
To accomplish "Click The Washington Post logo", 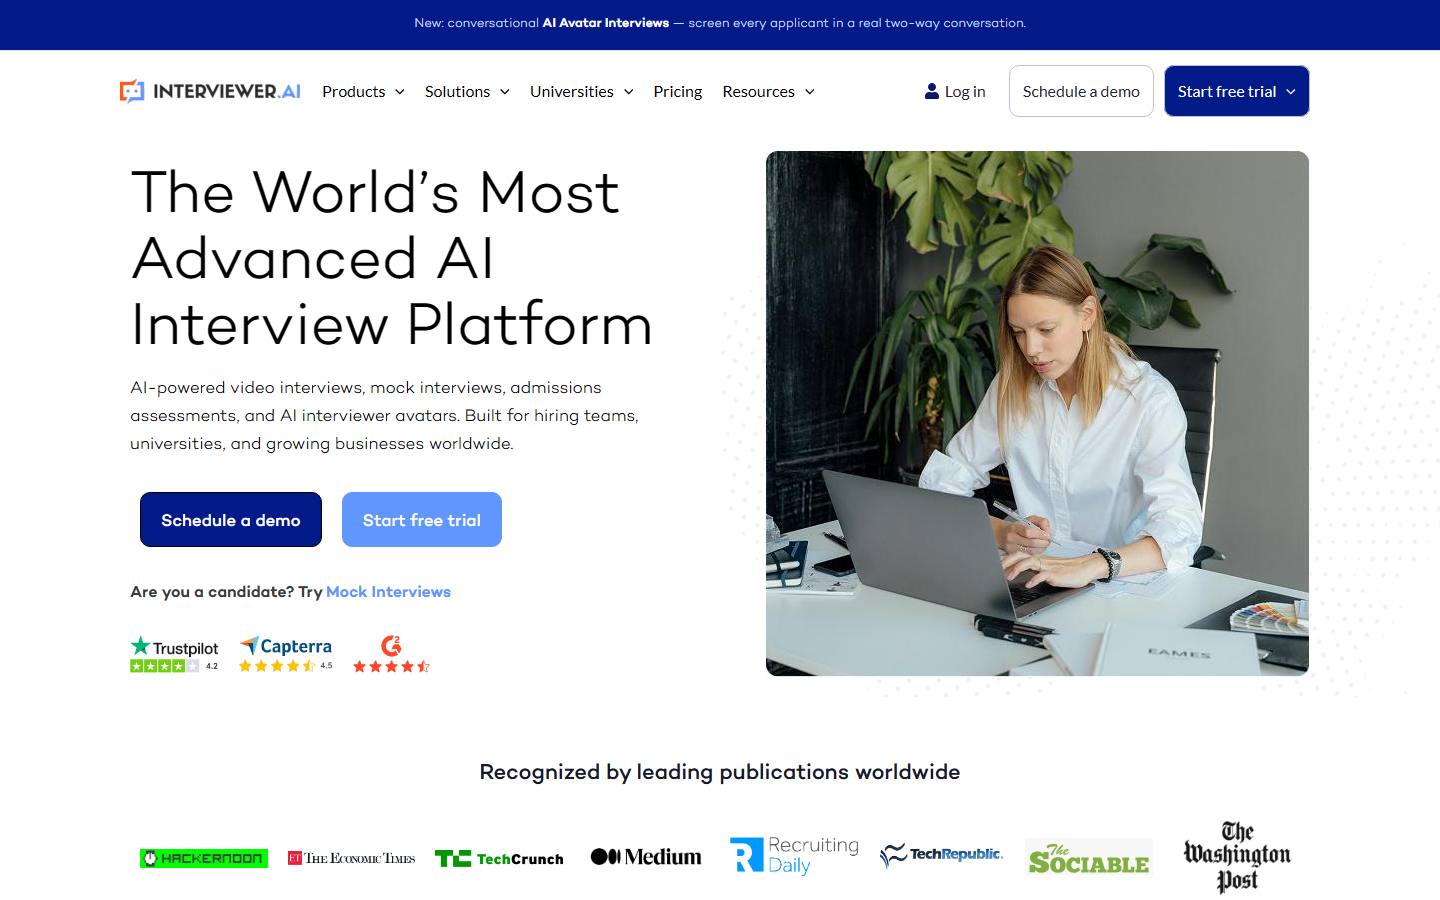I will [x=1237, y=857].
